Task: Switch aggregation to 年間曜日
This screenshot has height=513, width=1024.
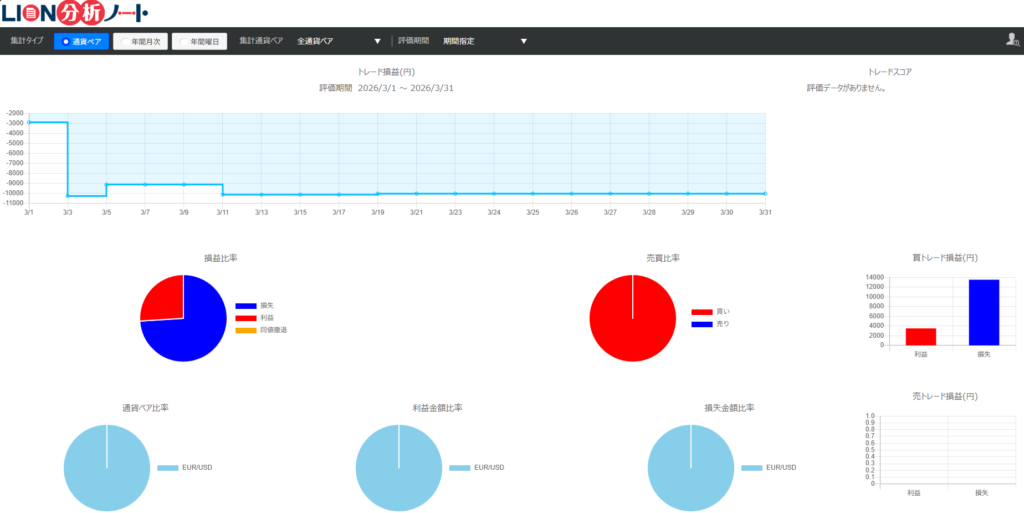Action: click(x=200, y=41)
